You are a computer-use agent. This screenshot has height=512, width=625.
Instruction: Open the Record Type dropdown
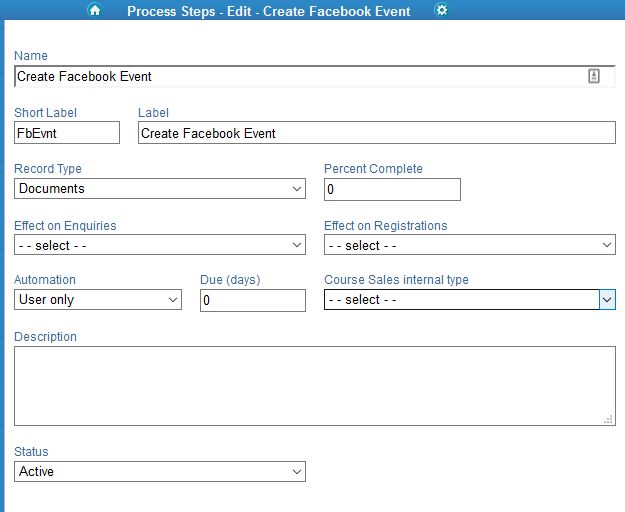tap(160, 188)
